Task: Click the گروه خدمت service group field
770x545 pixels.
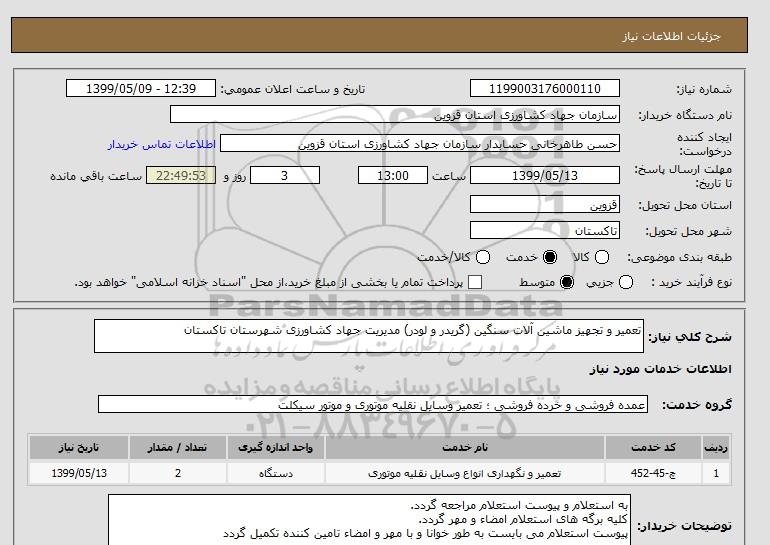Action: coord(373,405)
